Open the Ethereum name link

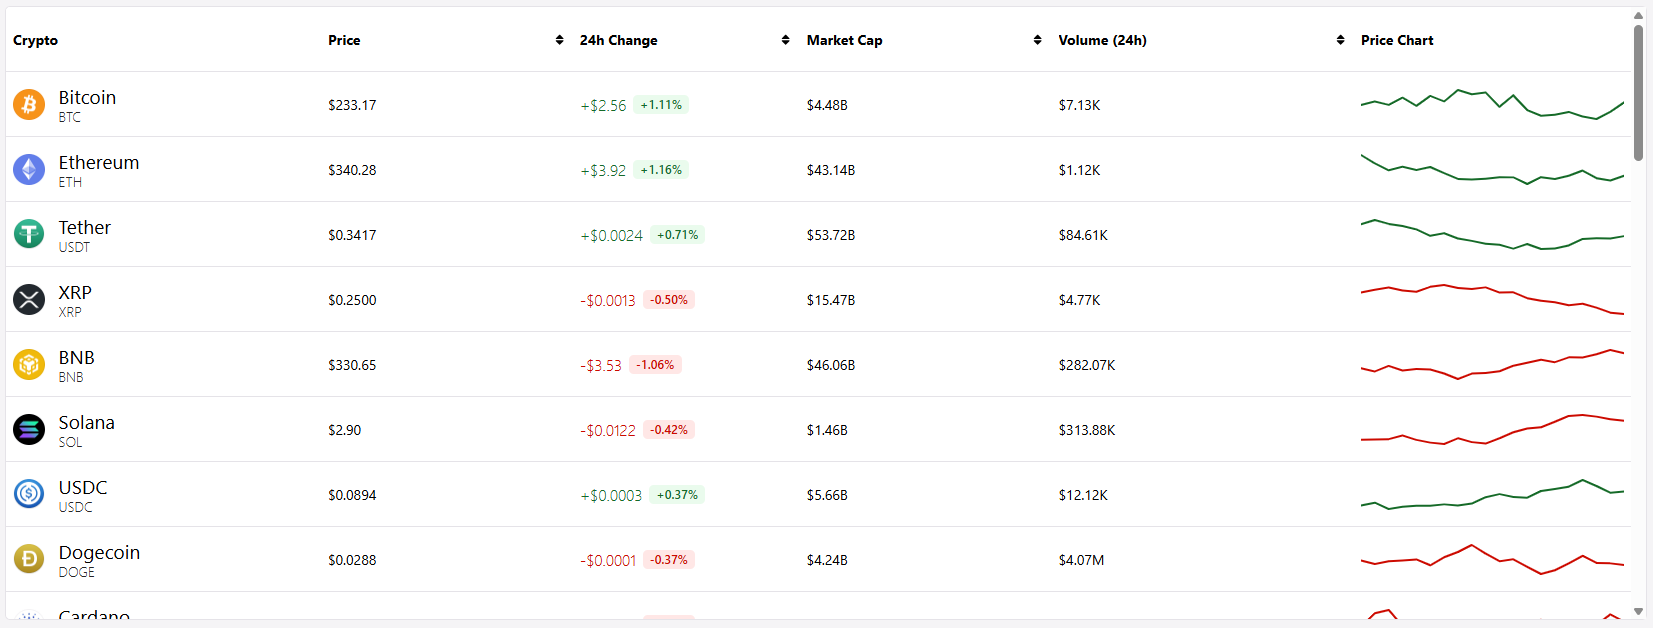click(99, 162)
